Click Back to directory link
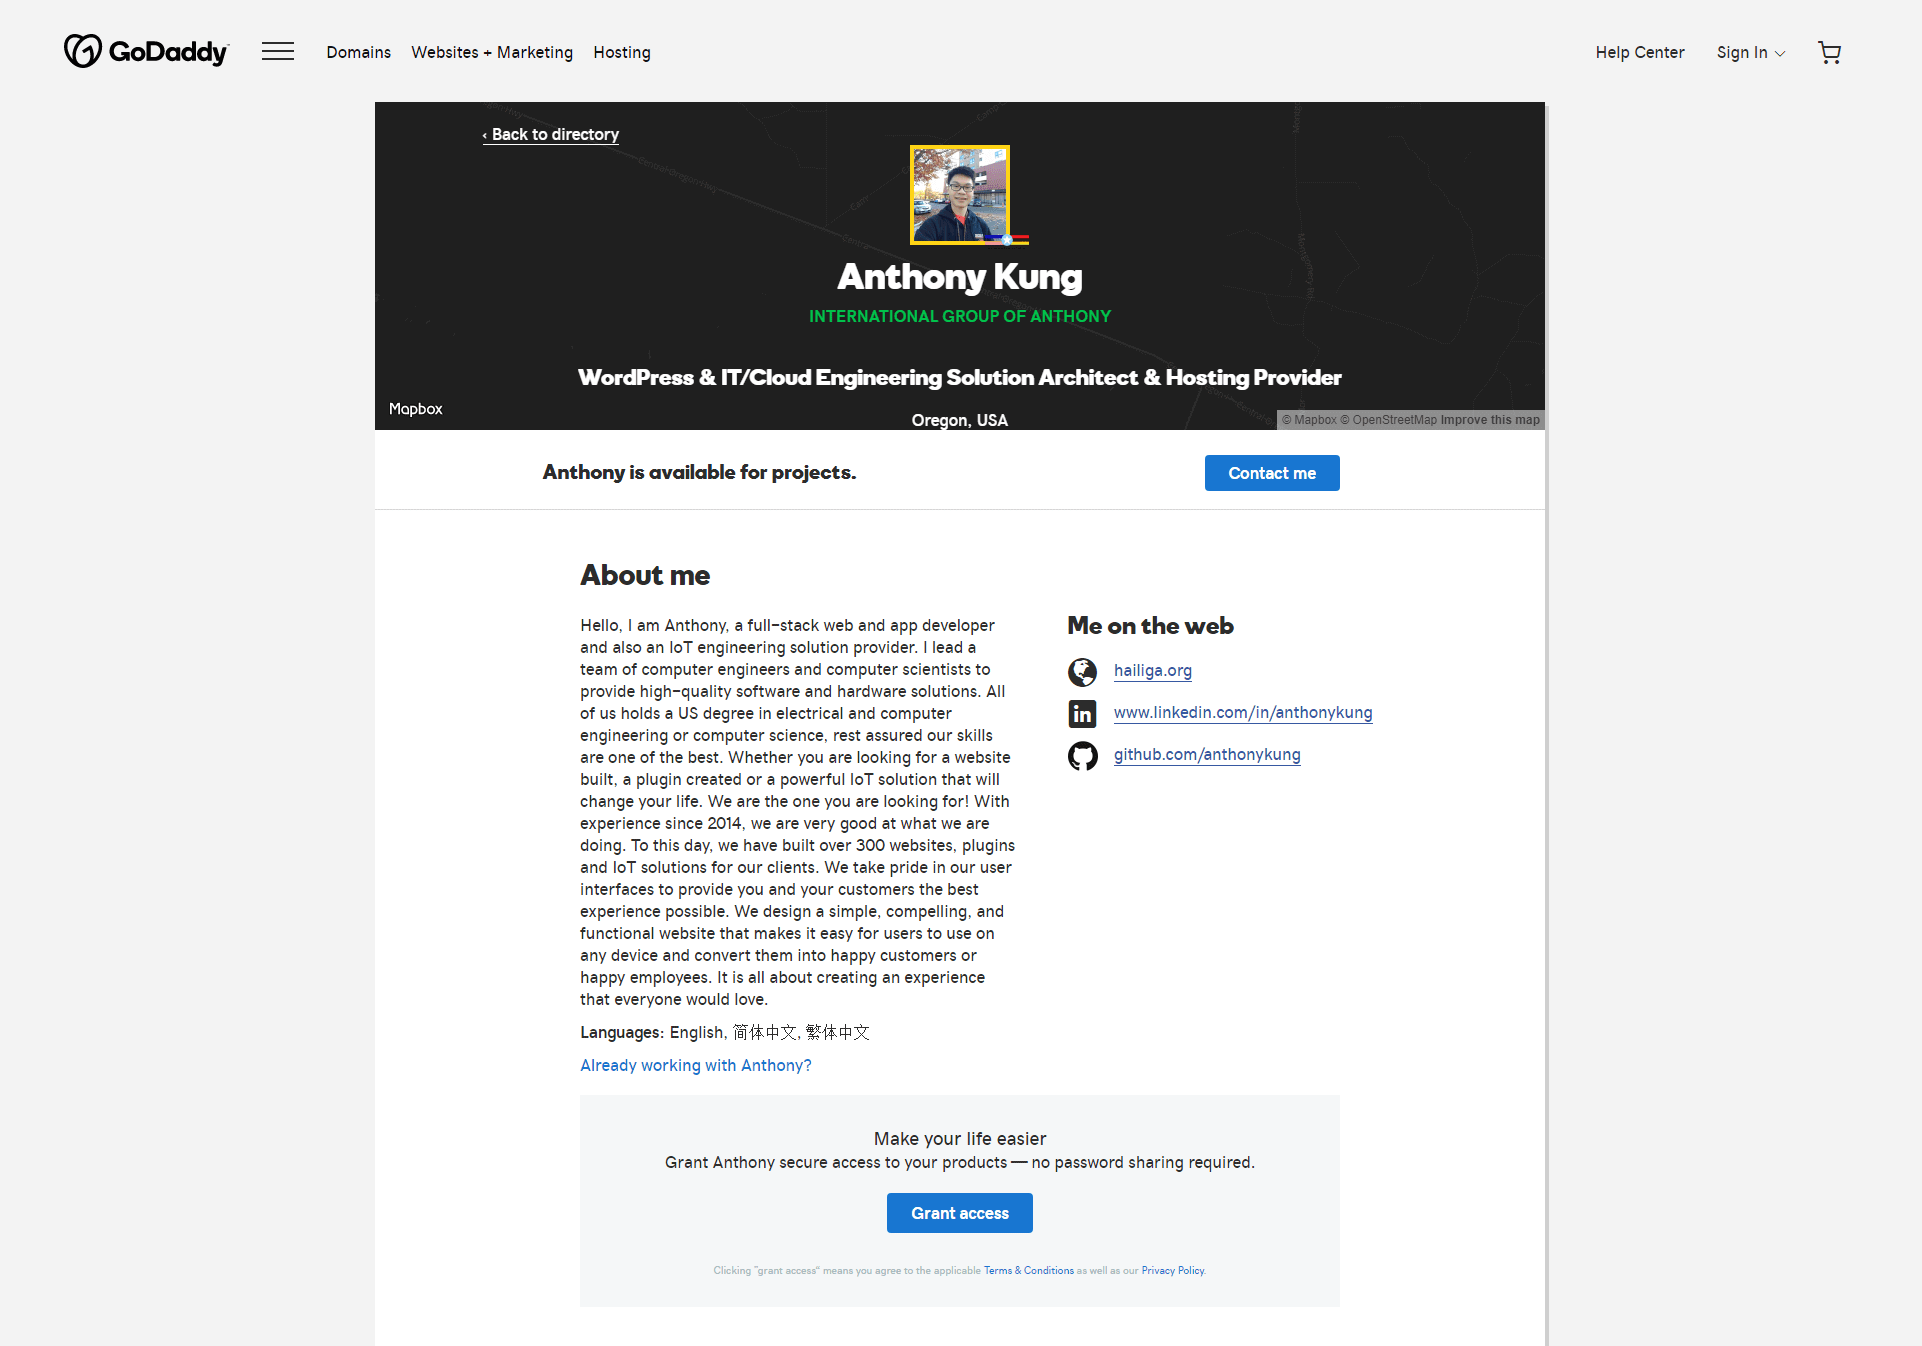Screen dimensions: 1922x1346 click(551, 134)
